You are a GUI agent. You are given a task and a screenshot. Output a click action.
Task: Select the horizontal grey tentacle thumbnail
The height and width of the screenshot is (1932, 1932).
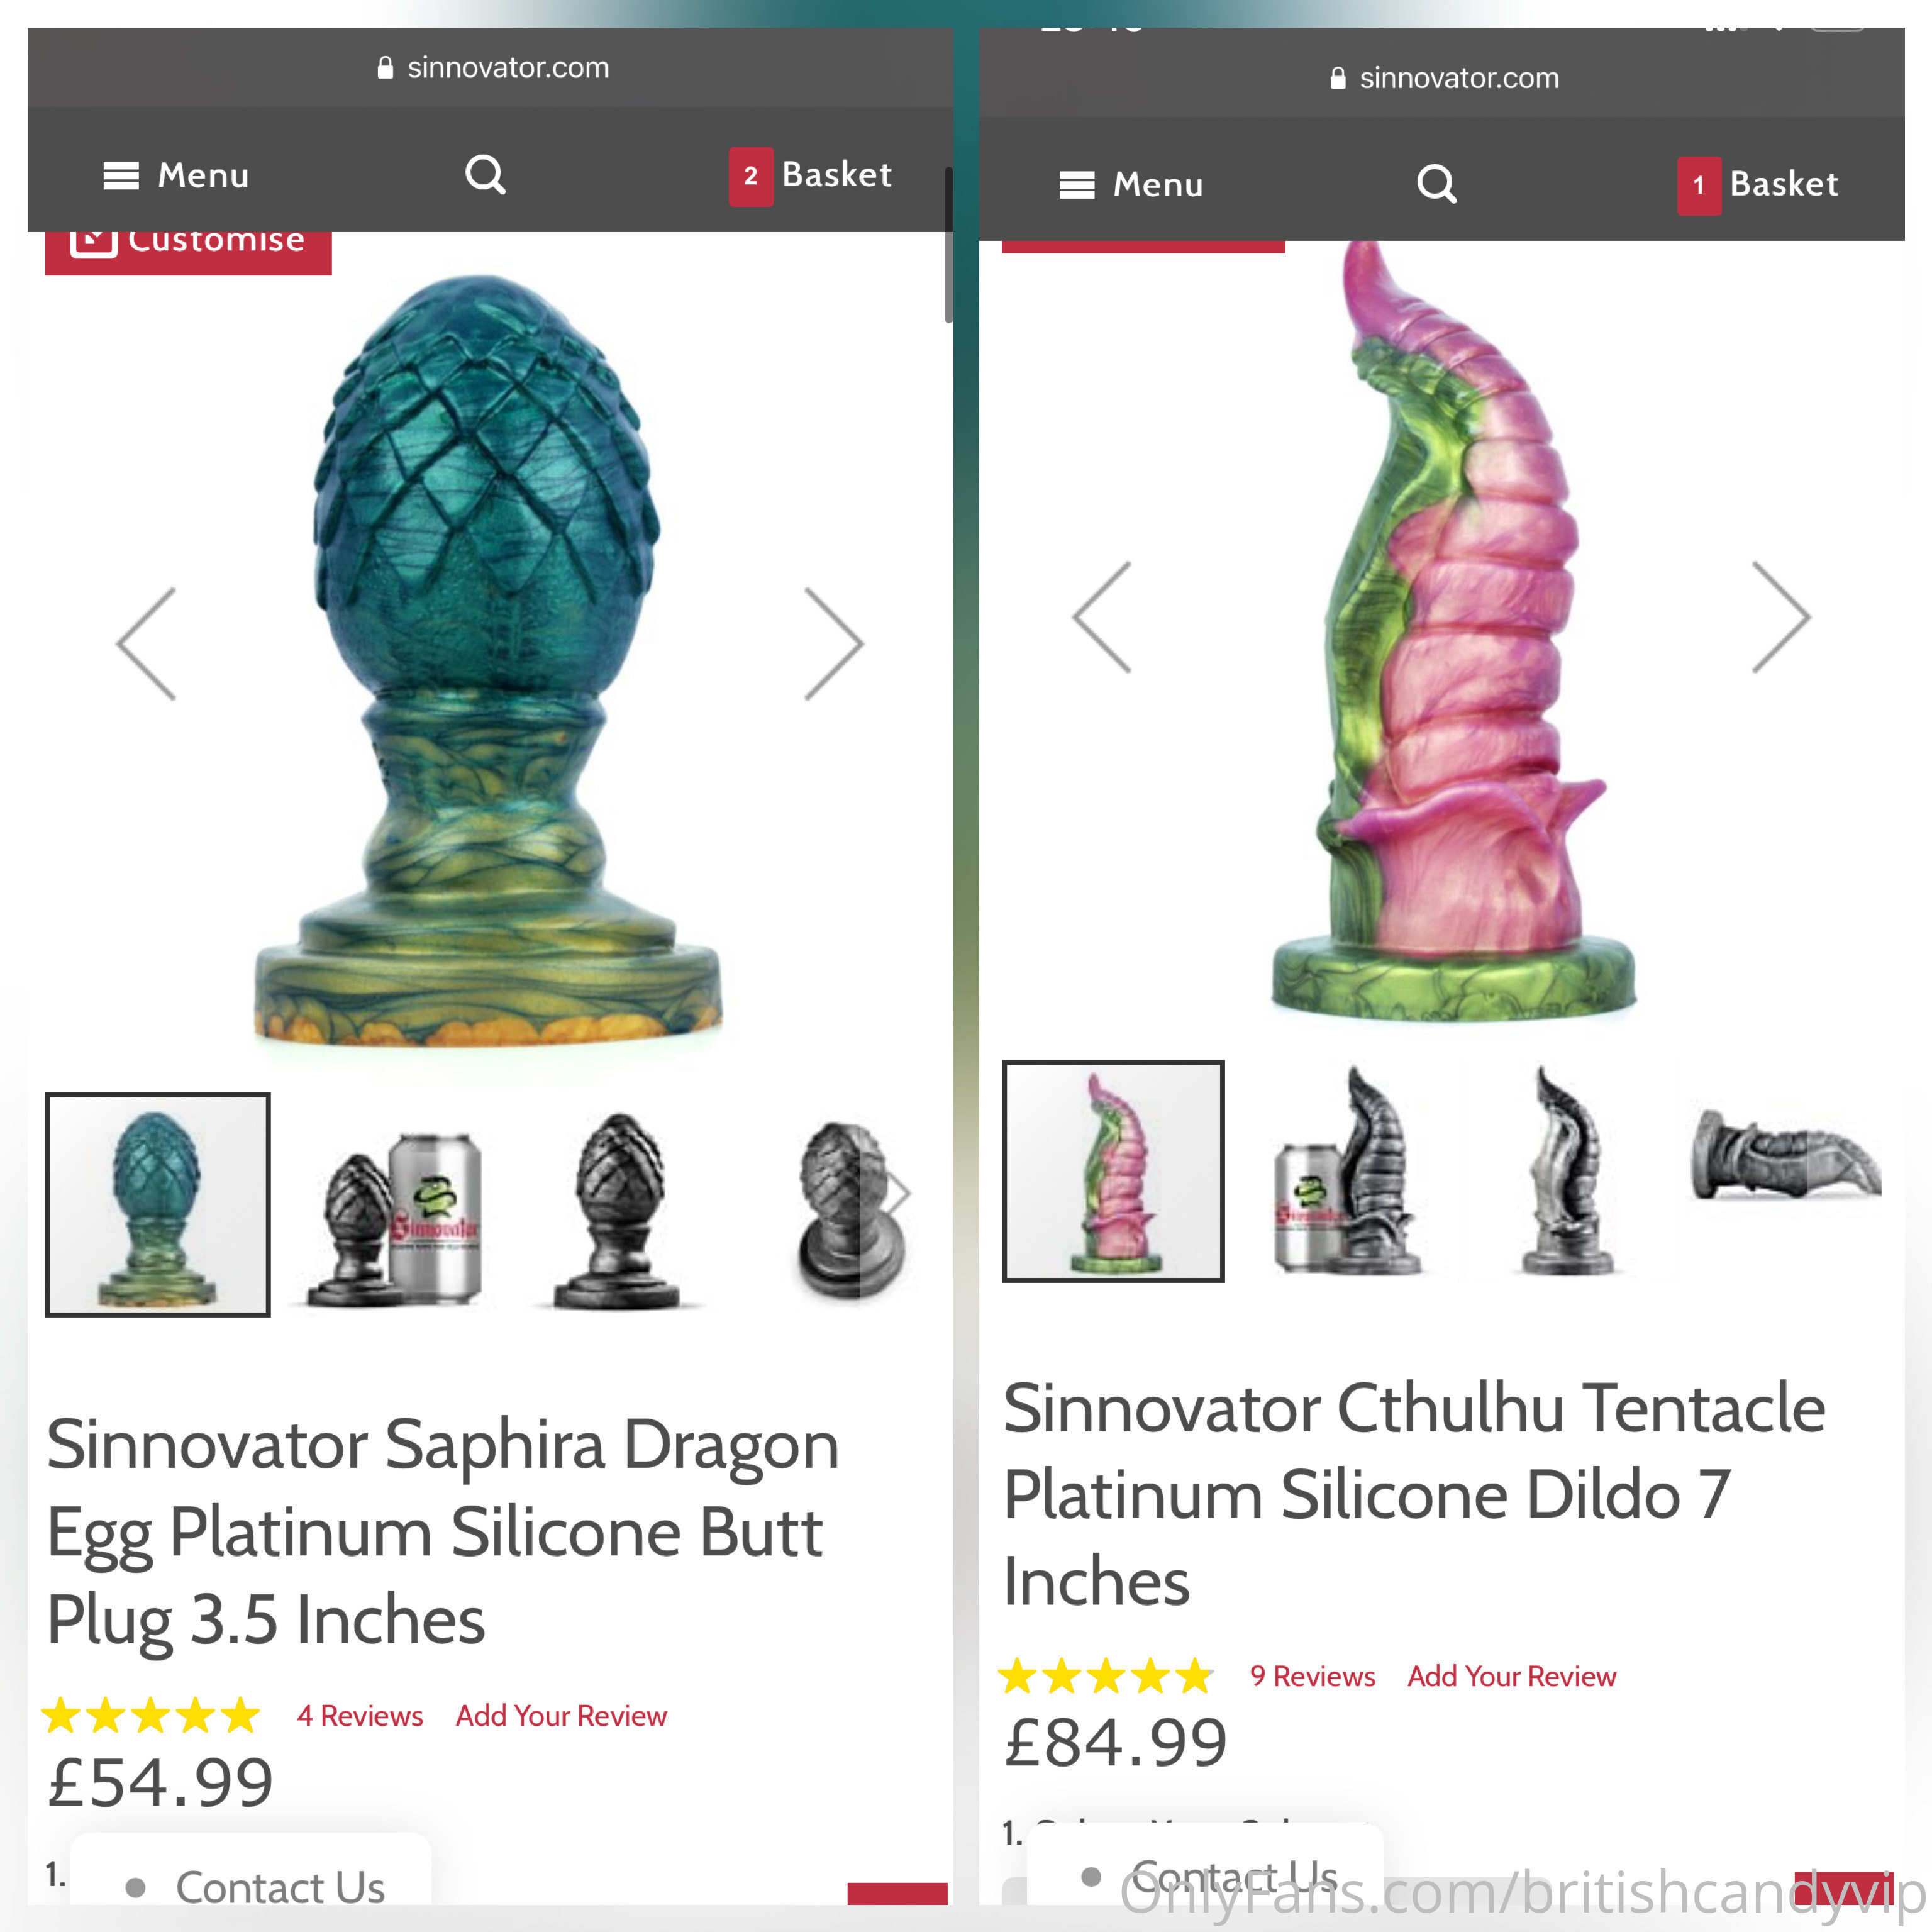click(x=1786, y=1160)
